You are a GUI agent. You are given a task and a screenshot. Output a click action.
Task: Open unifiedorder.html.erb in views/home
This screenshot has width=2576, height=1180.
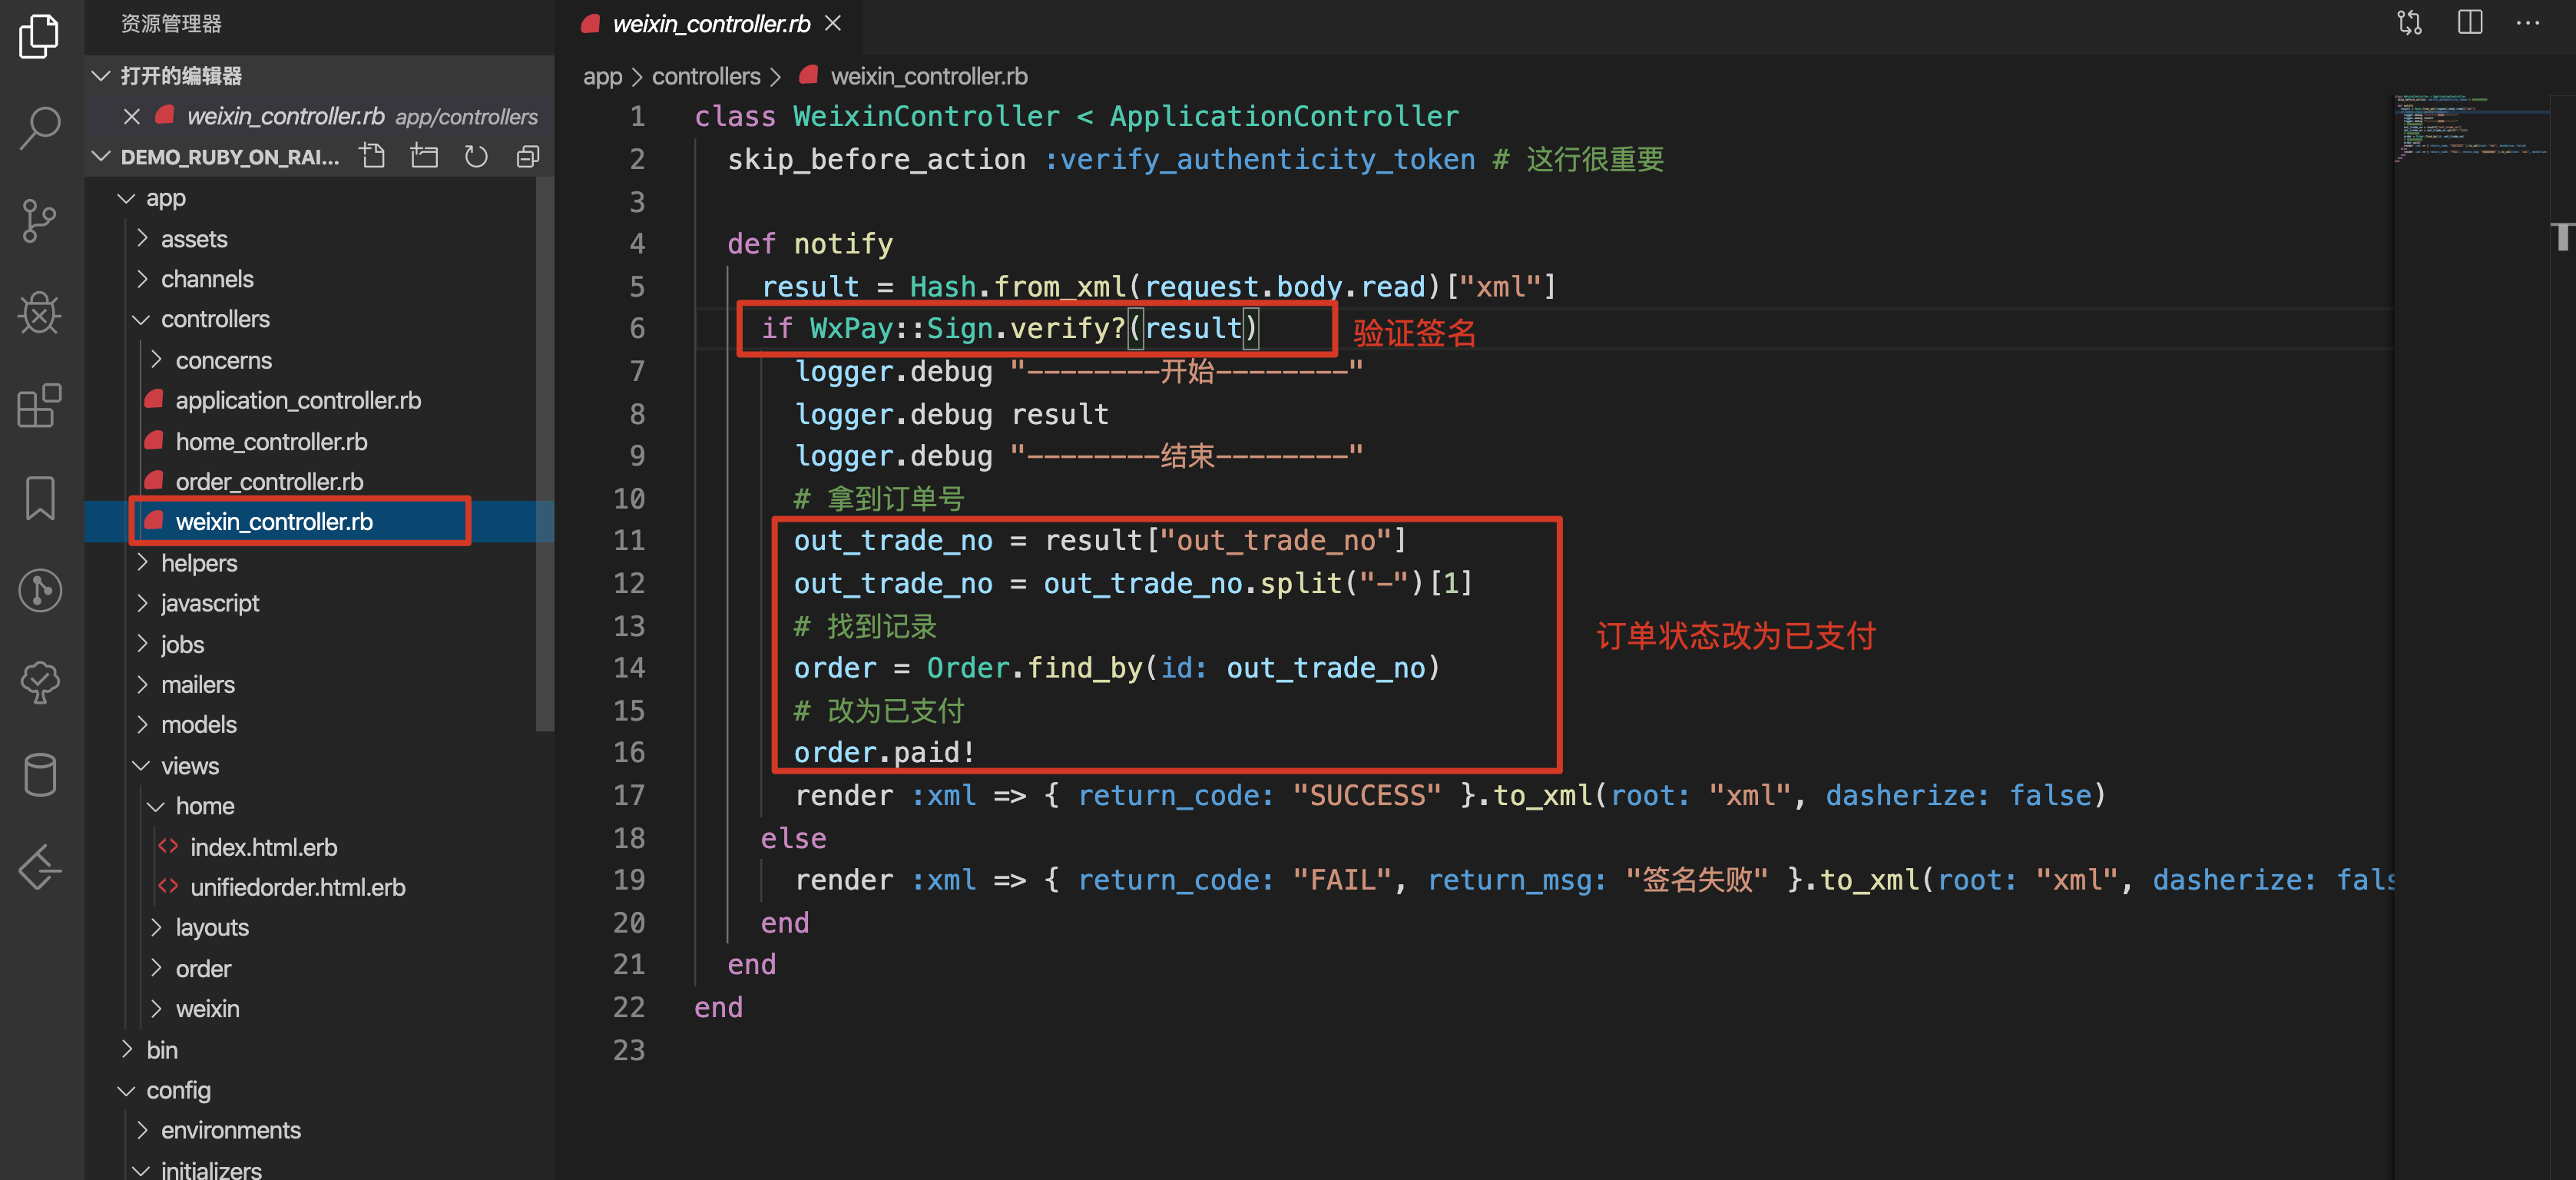[x=297, y=887]
